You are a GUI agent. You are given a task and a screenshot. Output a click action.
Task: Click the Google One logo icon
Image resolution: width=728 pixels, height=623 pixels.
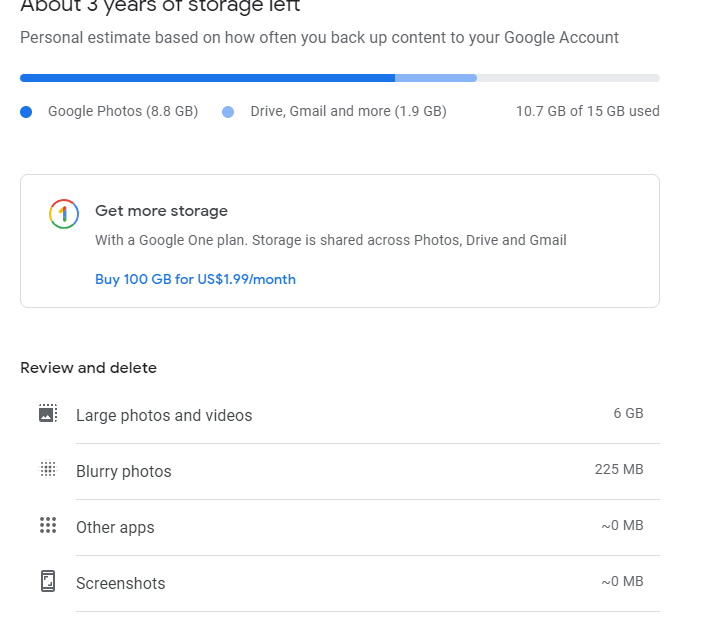64,214
